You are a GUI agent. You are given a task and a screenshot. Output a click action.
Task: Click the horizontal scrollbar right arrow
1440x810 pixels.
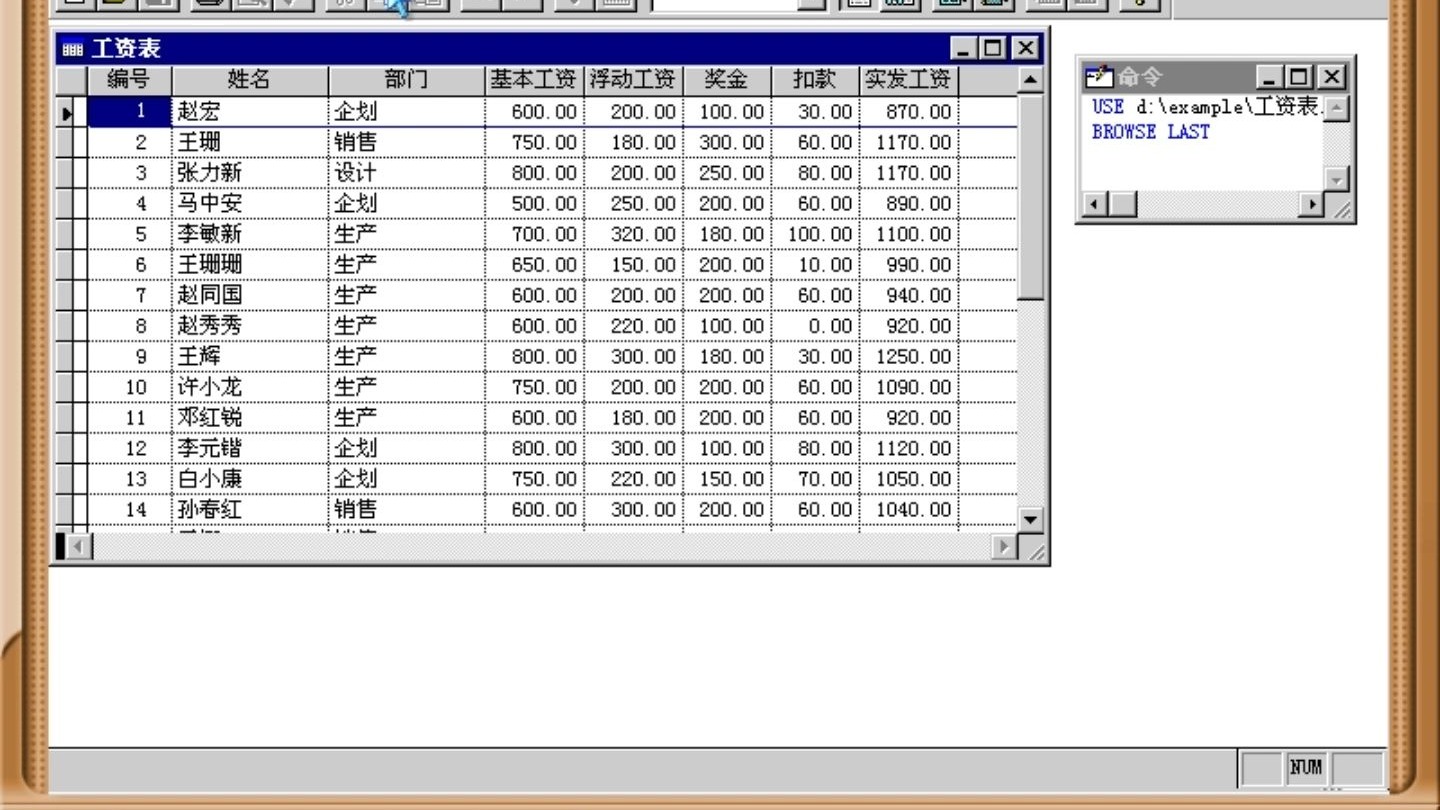click(x=1003, y=546)
